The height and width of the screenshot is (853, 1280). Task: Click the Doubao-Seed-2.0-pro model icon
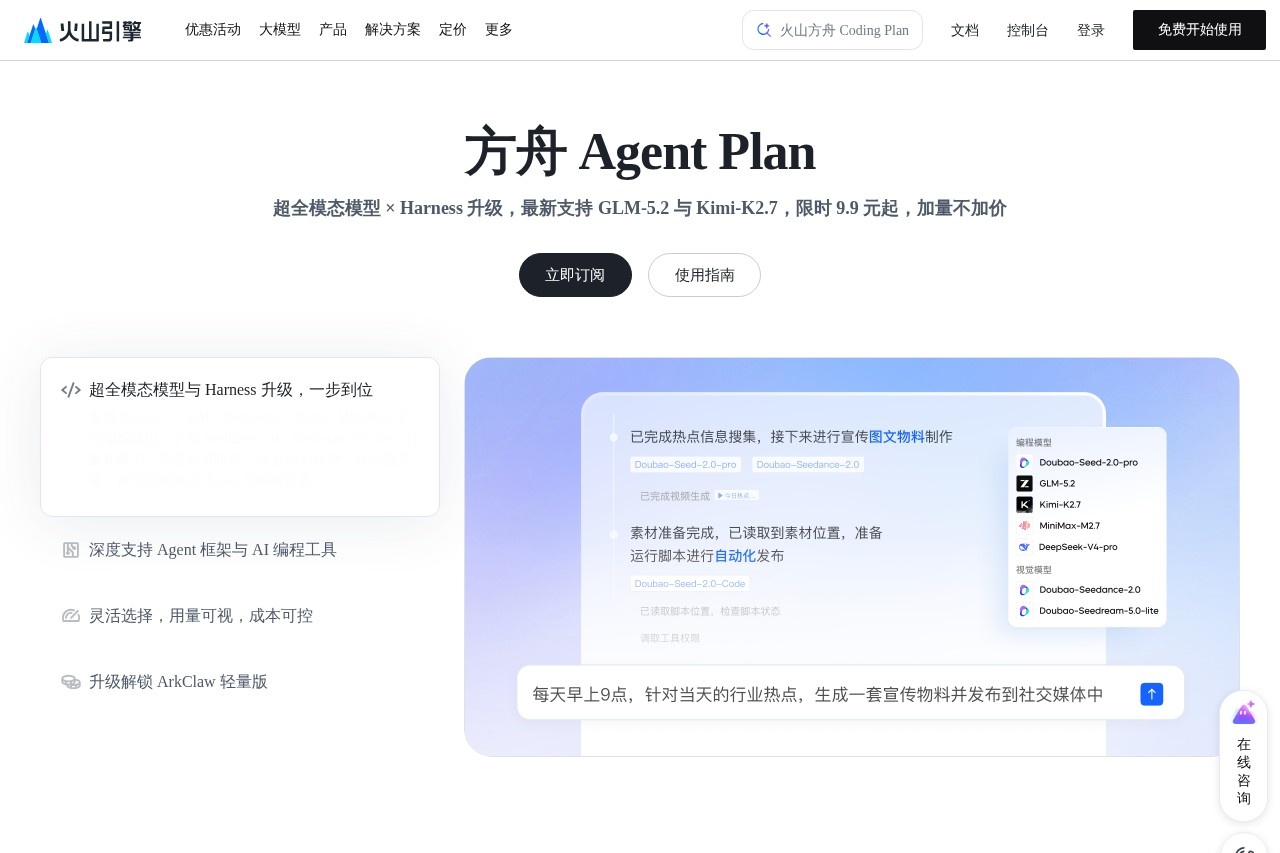tap(1024, 463)
